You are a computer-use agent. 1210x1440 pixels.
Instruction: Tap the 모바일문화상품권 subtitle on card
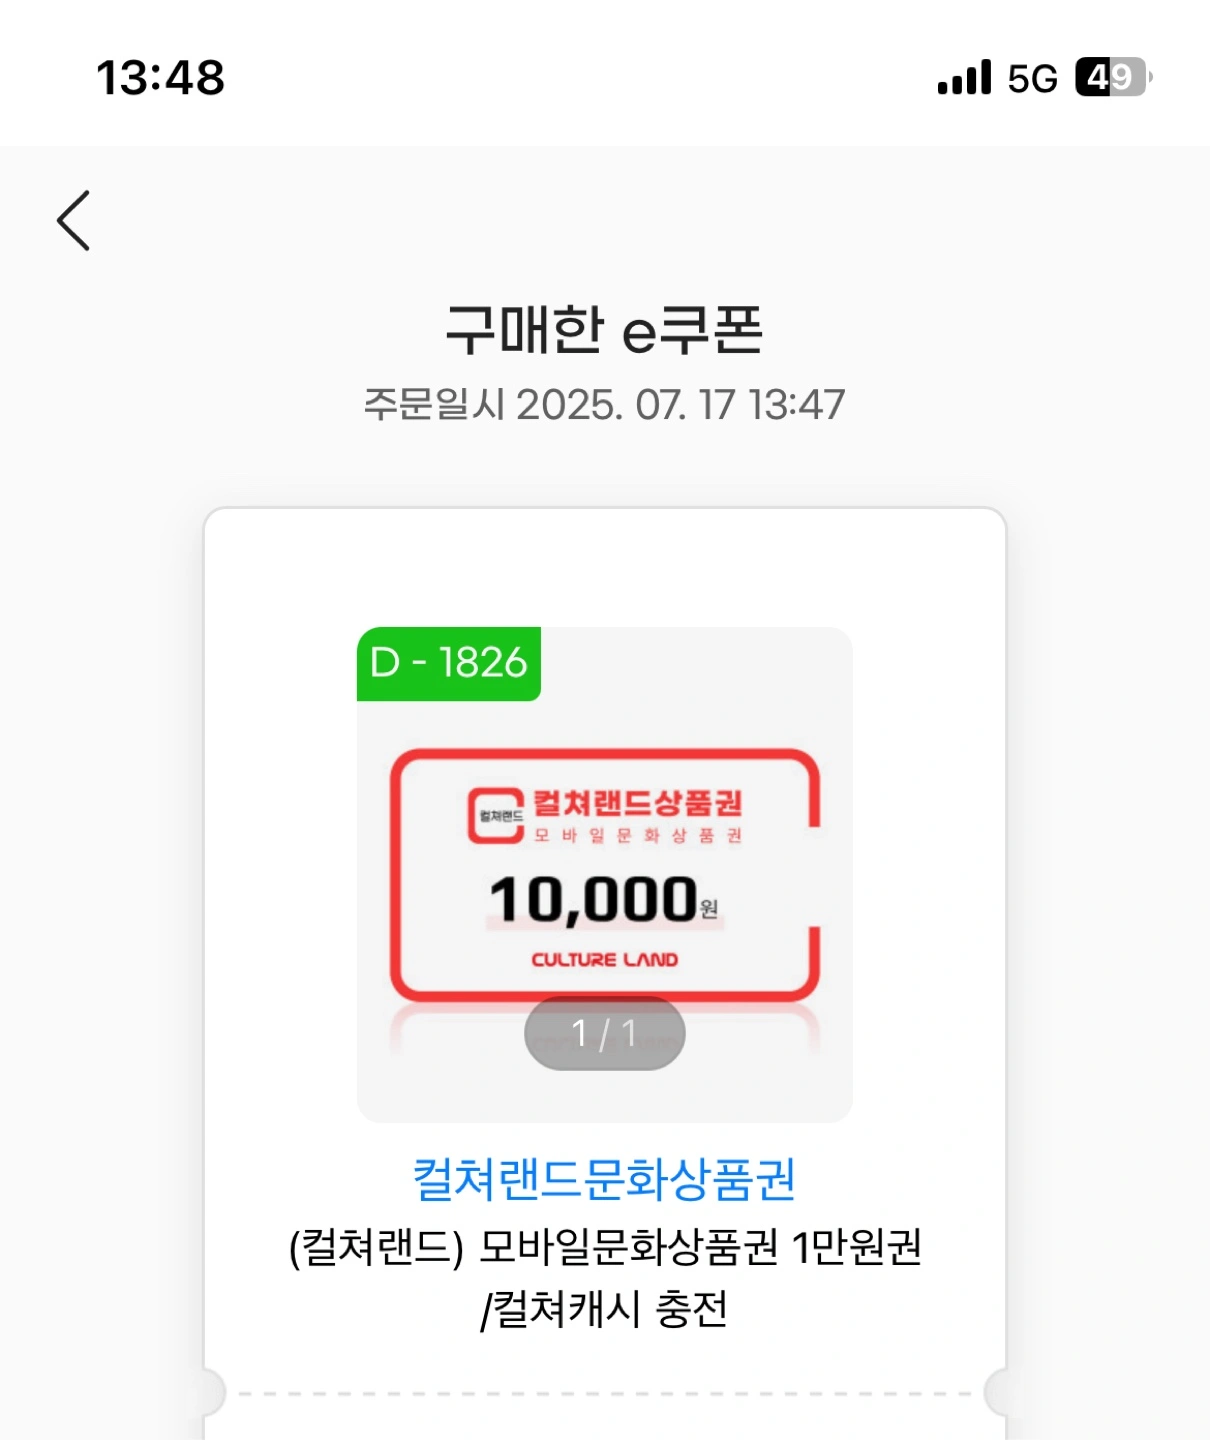(x=638, y=835)
